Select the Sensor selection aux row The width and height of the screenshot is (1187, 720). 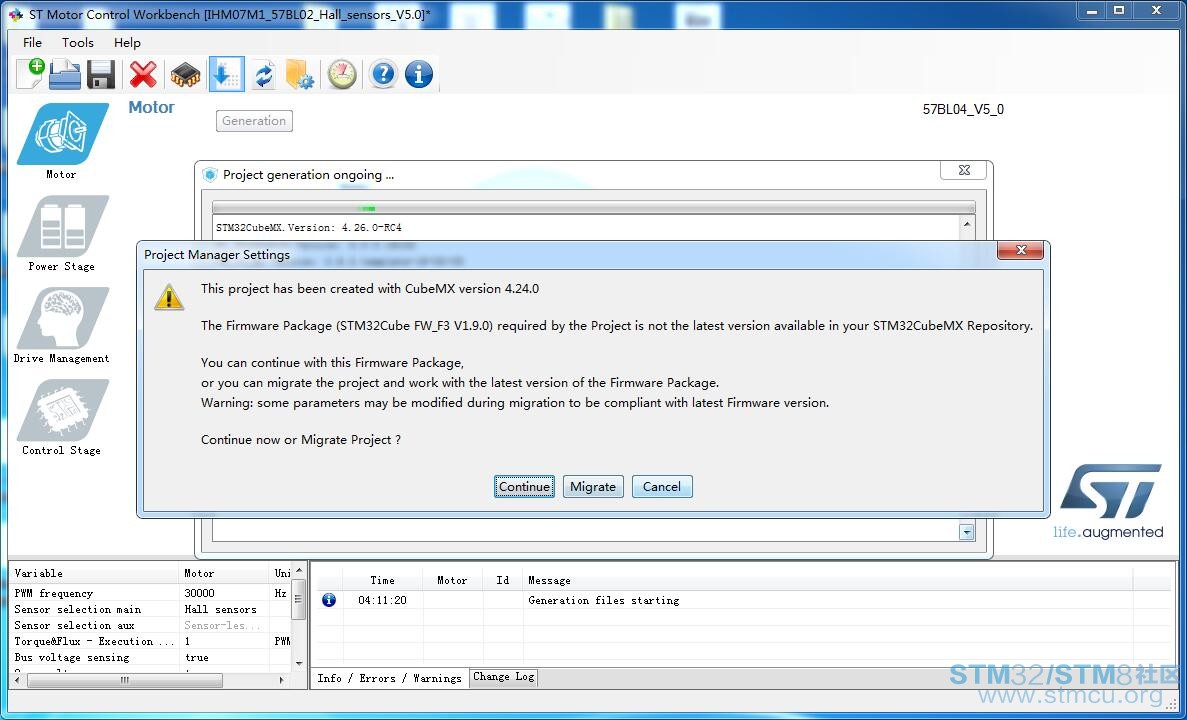[150, 625]
